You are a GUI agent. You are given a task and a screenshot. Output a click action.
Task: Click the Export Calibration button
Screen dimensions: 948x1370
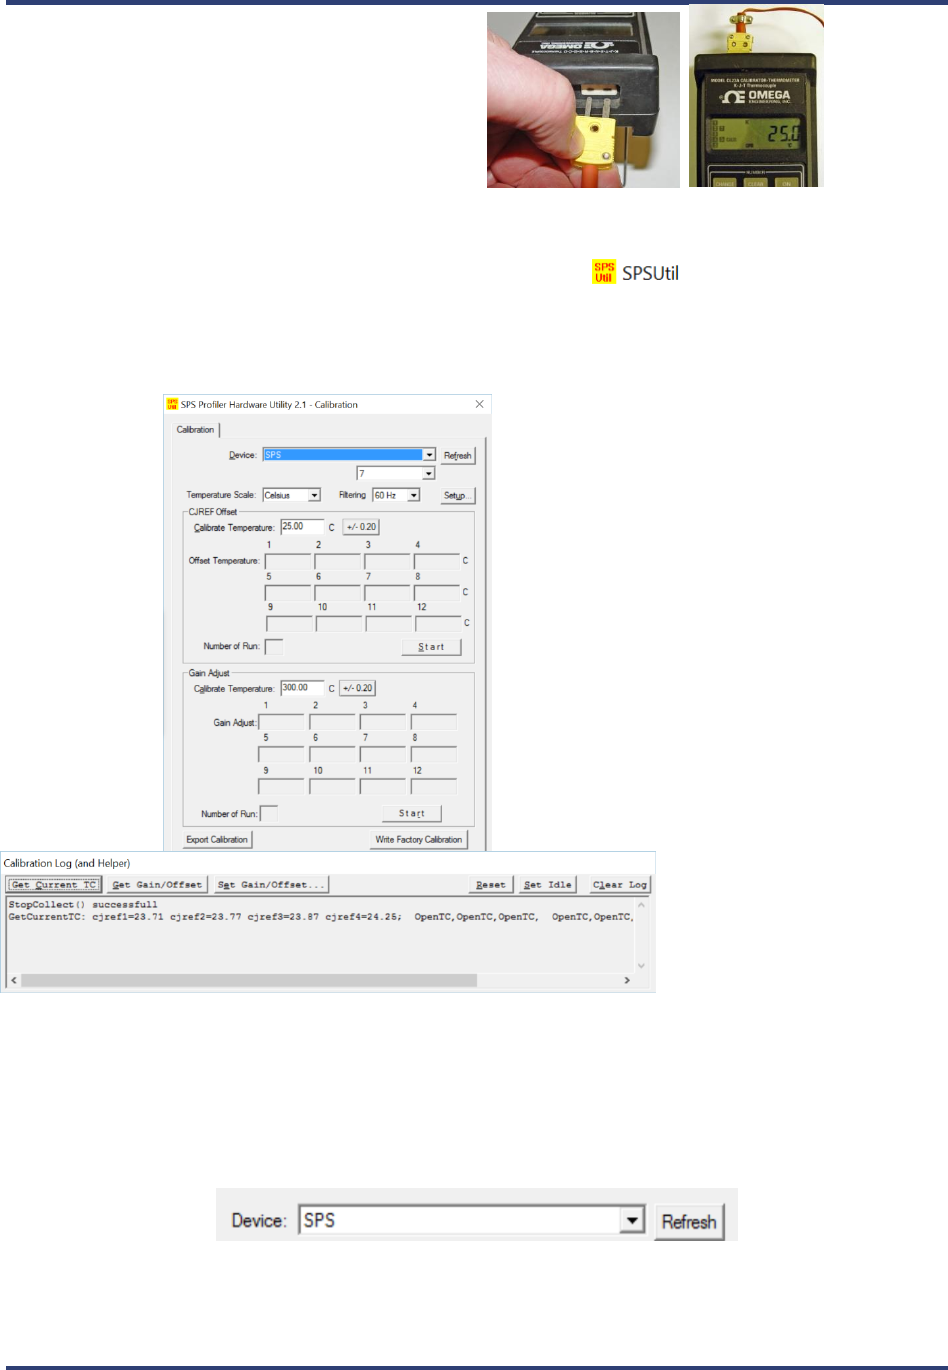pos(217,840)
